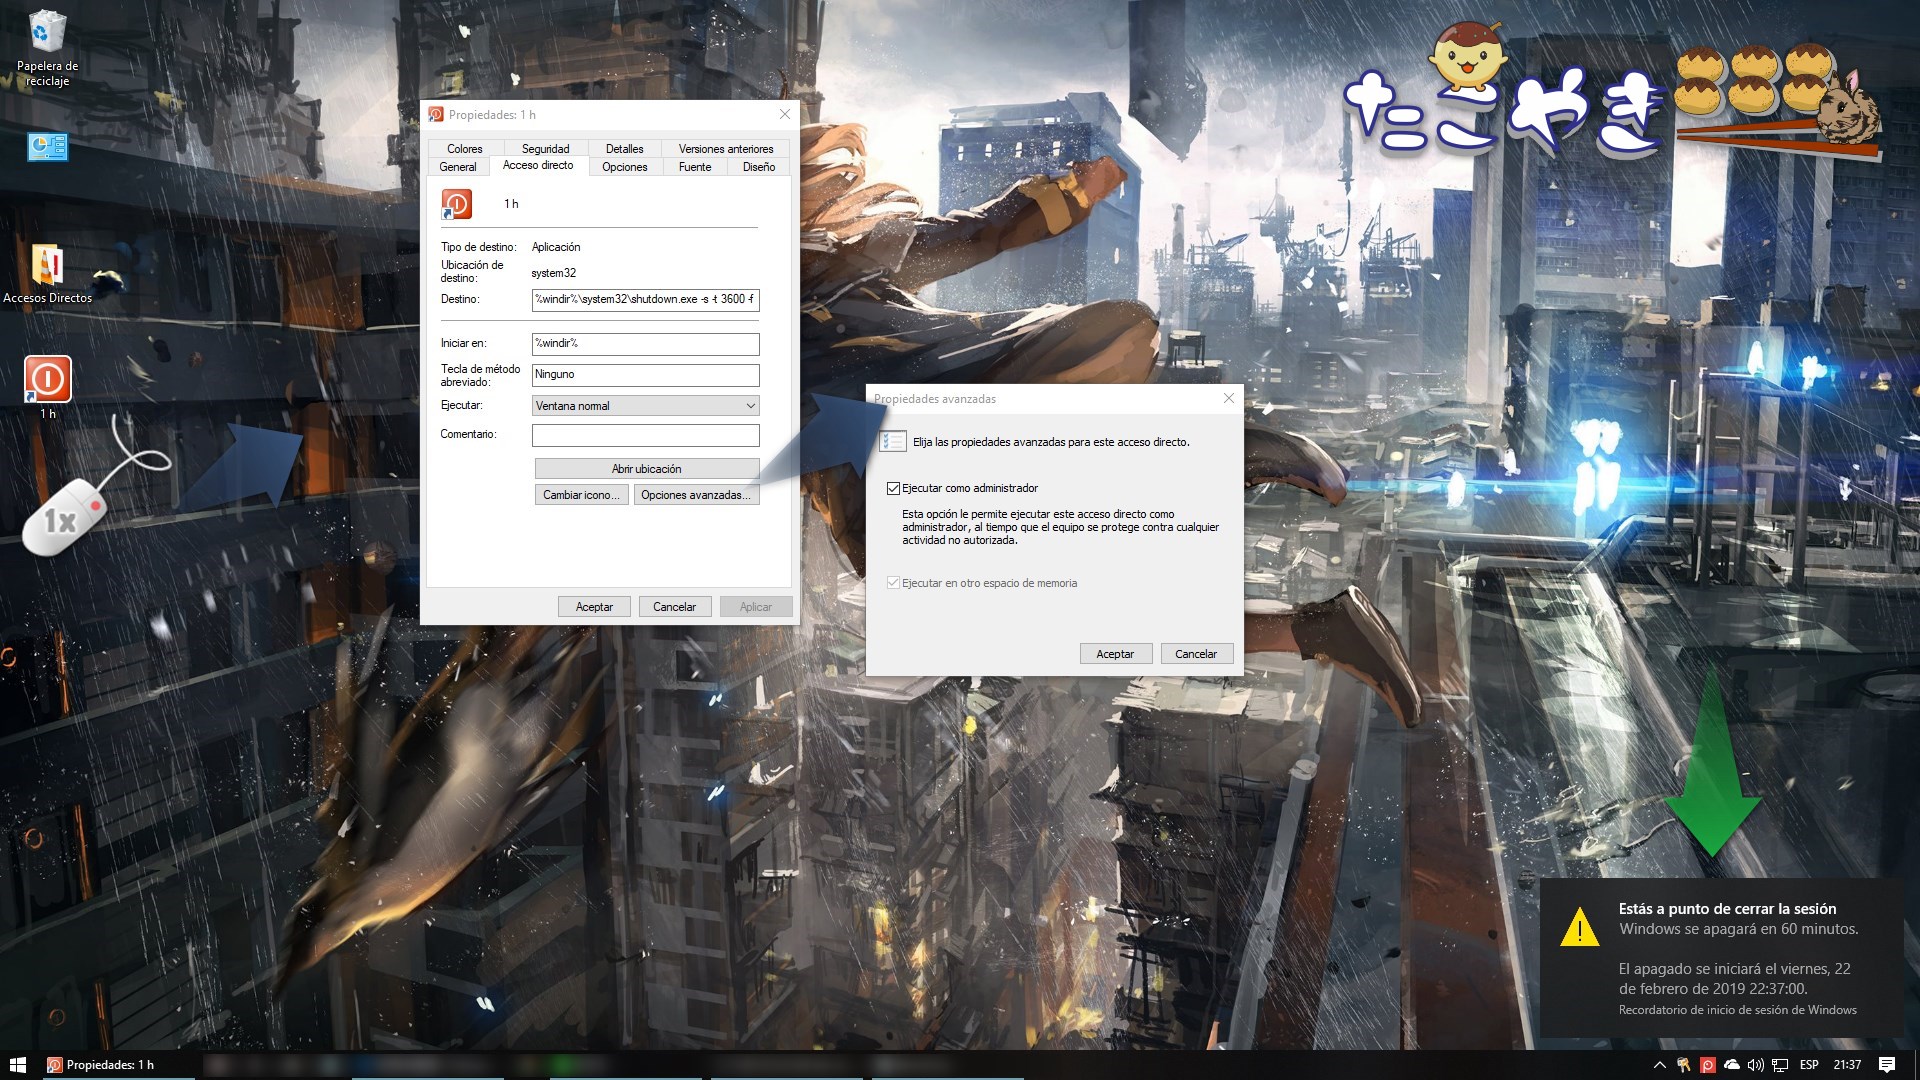The width and height of the screenshot is (1920, 1080).
Task: Click Cancelar in Propiedades avanzadas
Action: click(x=1196, y=654)
